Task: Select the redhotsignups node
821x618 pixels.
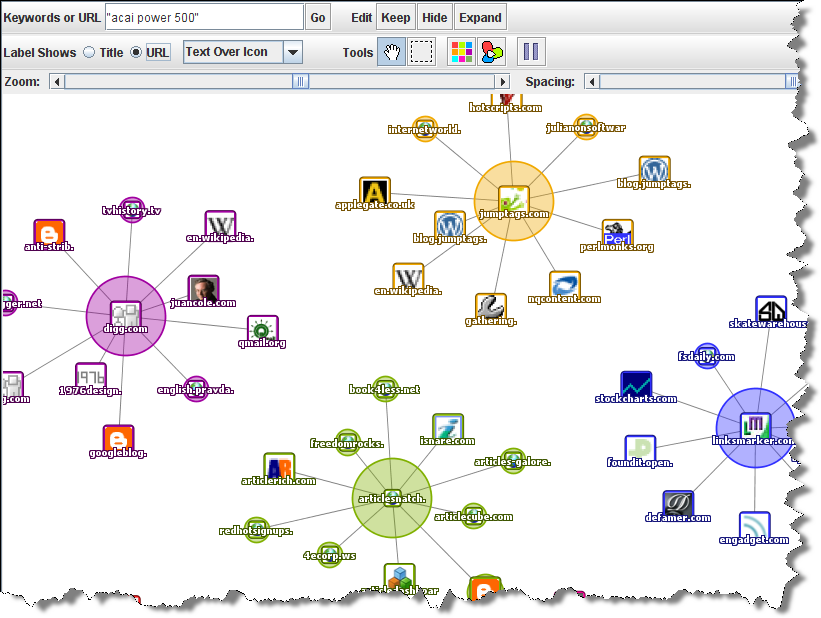Action: tap(257, 530)
